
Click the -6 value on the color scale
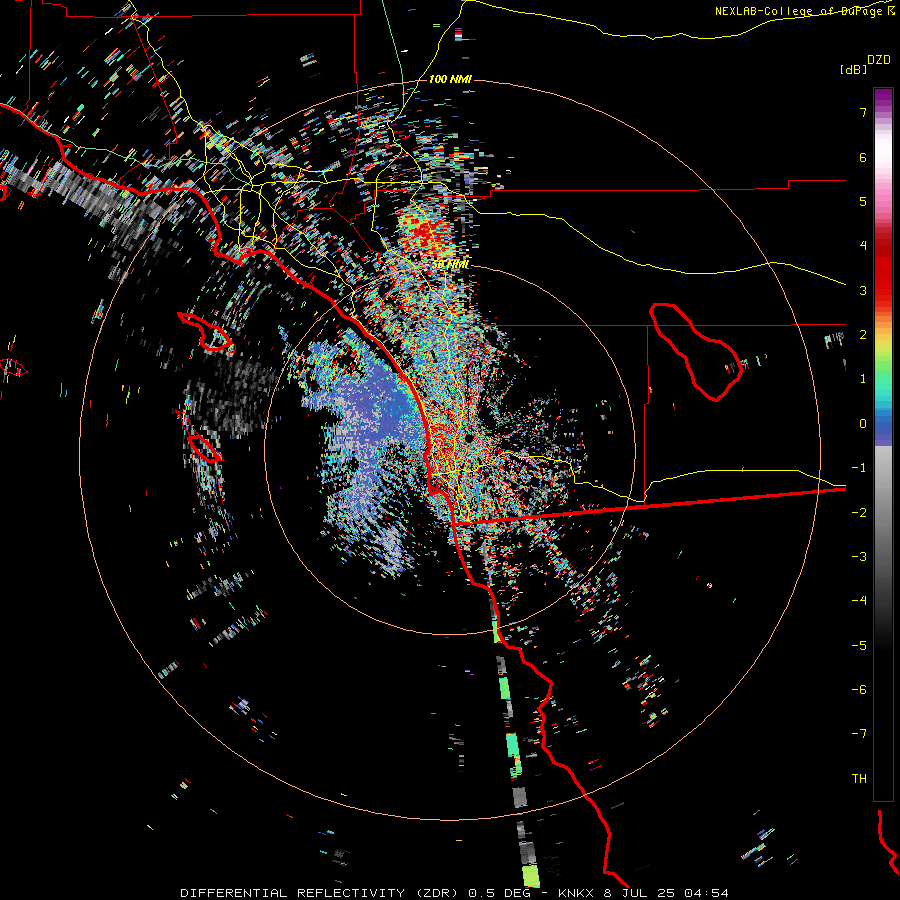pos(859,690)
